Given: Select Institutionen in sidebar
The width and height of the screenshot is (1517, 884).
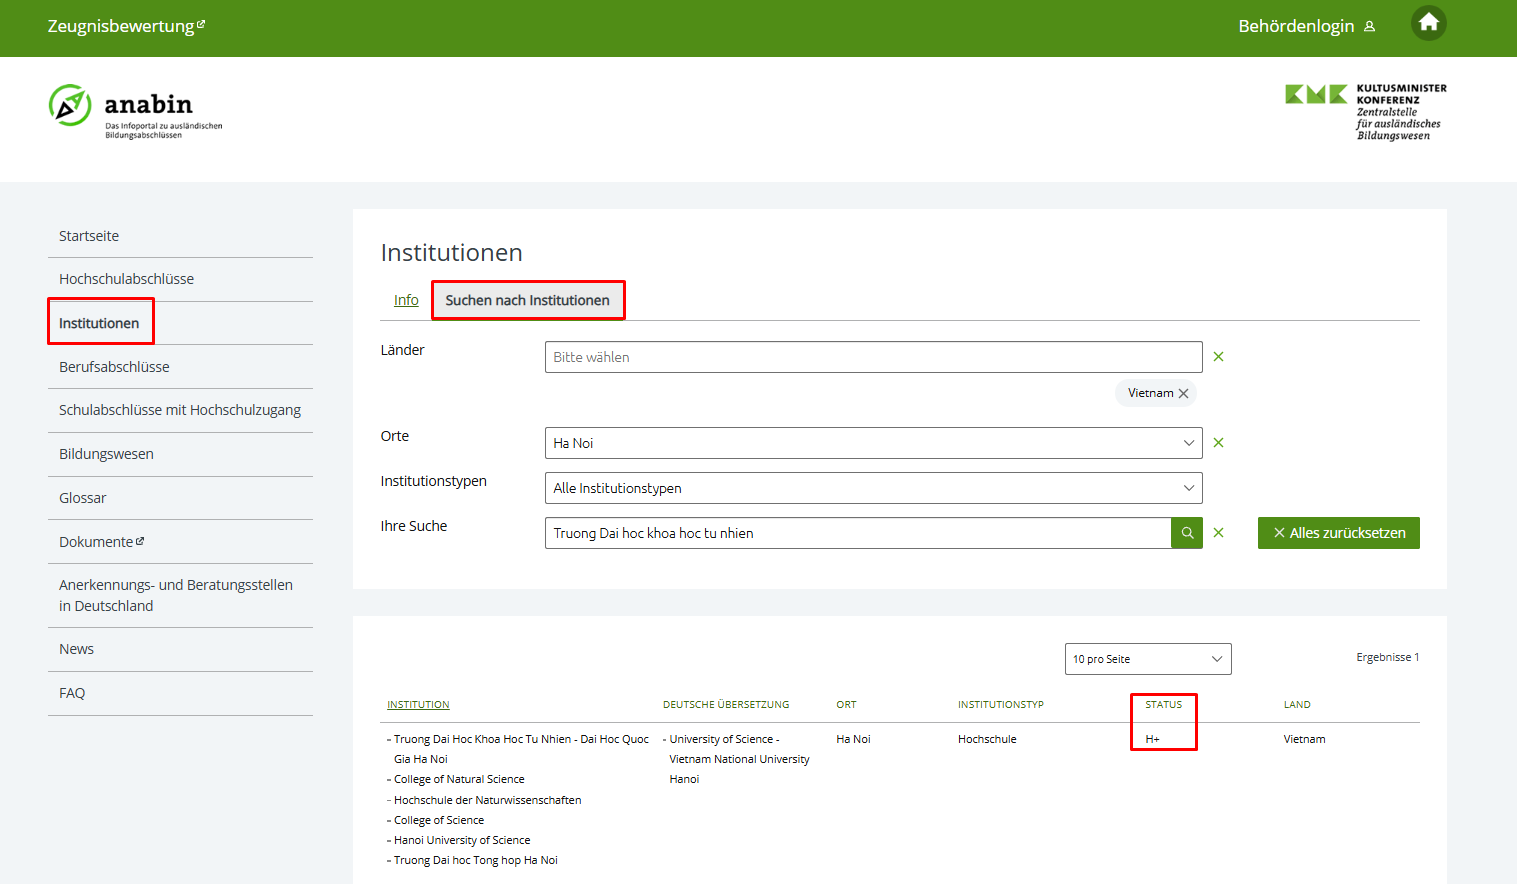Looking at the screenshot, I should [x=99, y=323].
